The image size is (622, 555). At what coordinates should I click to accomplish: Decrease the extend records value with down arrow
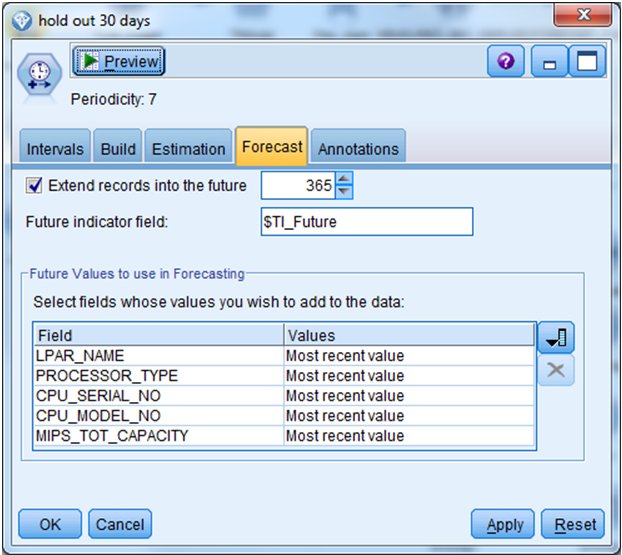(x=344, y=191)
